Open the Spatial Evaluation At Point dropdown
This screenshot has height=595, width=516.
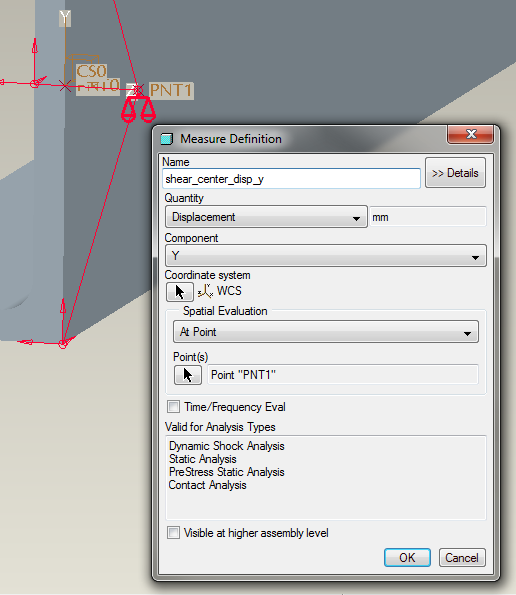pos(326,332)
